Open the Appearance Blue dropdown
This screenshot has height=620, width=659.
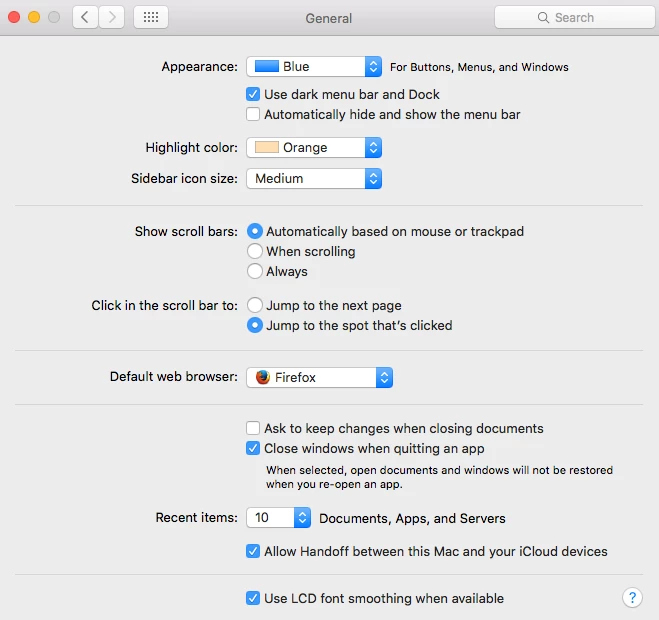tap(314, 66)
